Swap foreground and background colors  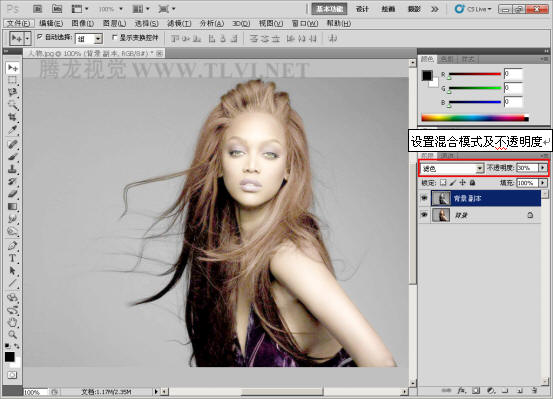coord(17,346)
